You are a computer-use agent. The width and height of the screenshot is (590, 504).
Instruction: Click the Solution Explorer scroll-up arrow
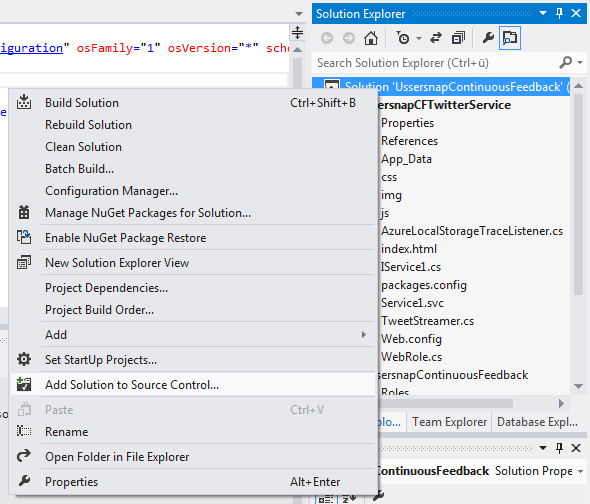point(579,86)
